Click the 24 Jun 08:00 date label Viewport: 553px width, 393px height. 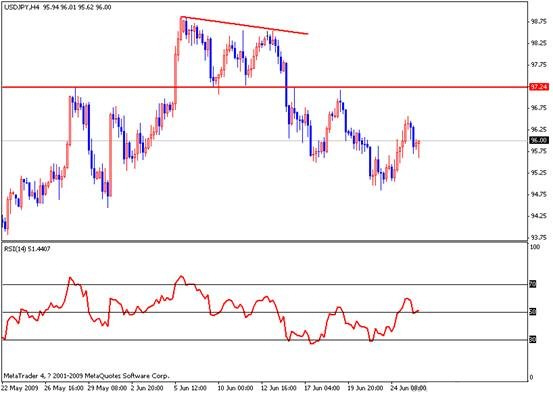click(409, 388)
